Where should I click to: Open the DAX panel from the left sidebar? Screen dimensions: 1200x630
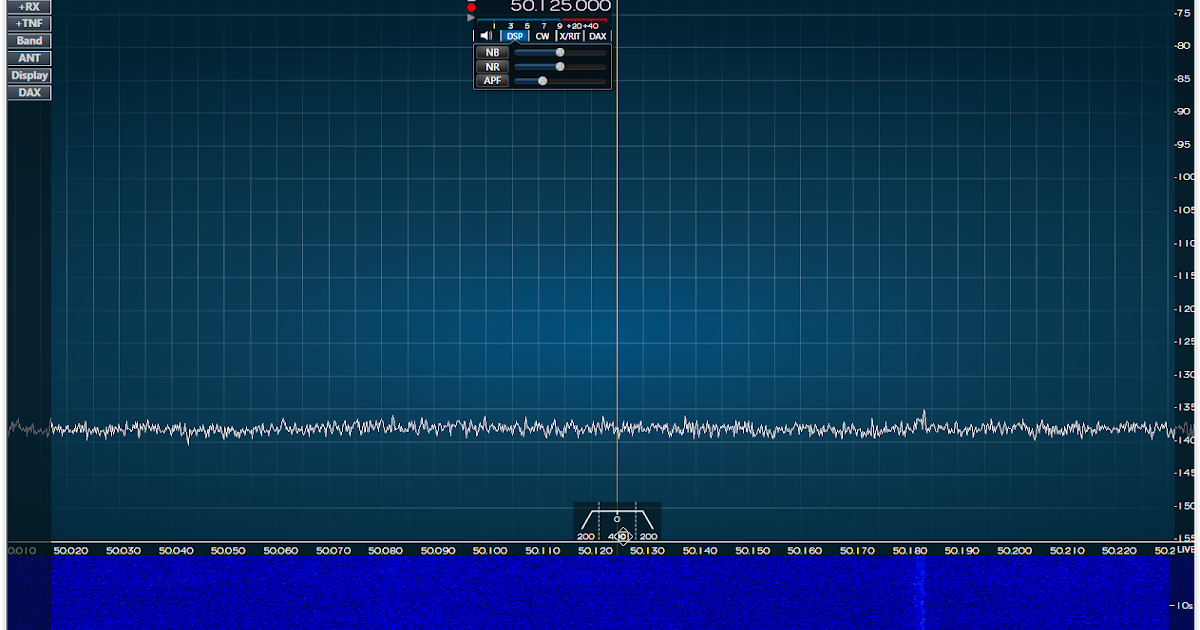pos(27,91)
